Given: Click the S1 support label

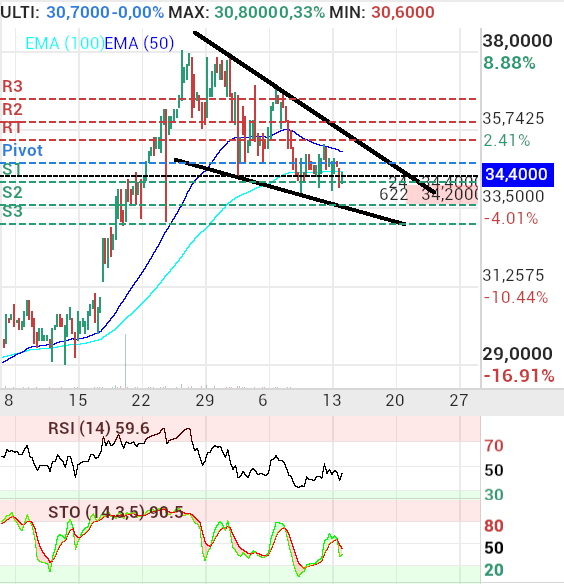Looking at the screenshot, I should tap(12, 169).
